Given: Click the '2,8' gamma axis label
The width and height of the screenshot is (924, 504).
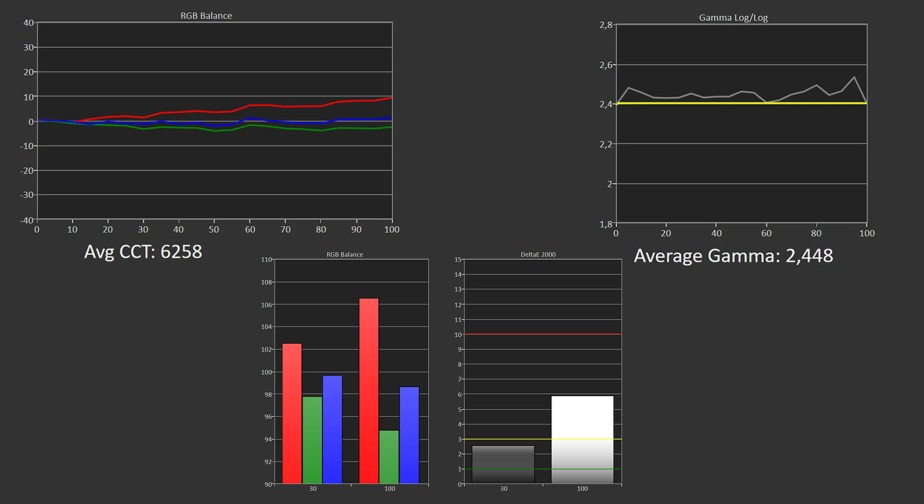Looking at the screenshot, I should pos(606,25).
